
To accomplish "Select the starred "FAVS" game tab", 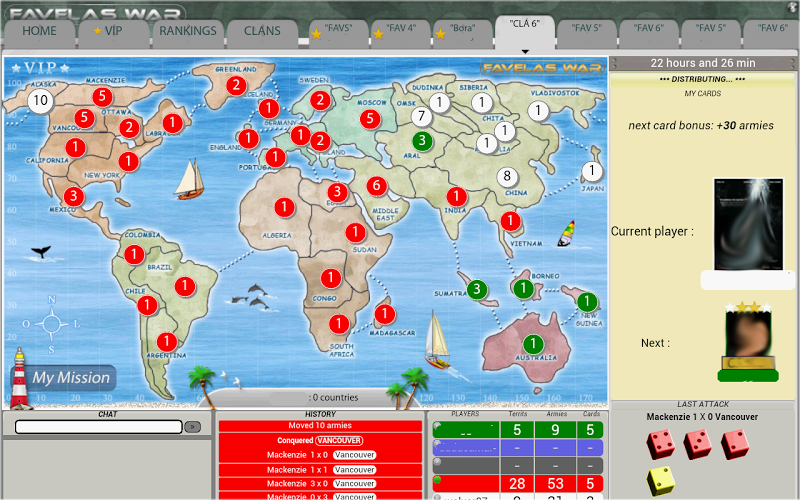I will click(336, 33).
